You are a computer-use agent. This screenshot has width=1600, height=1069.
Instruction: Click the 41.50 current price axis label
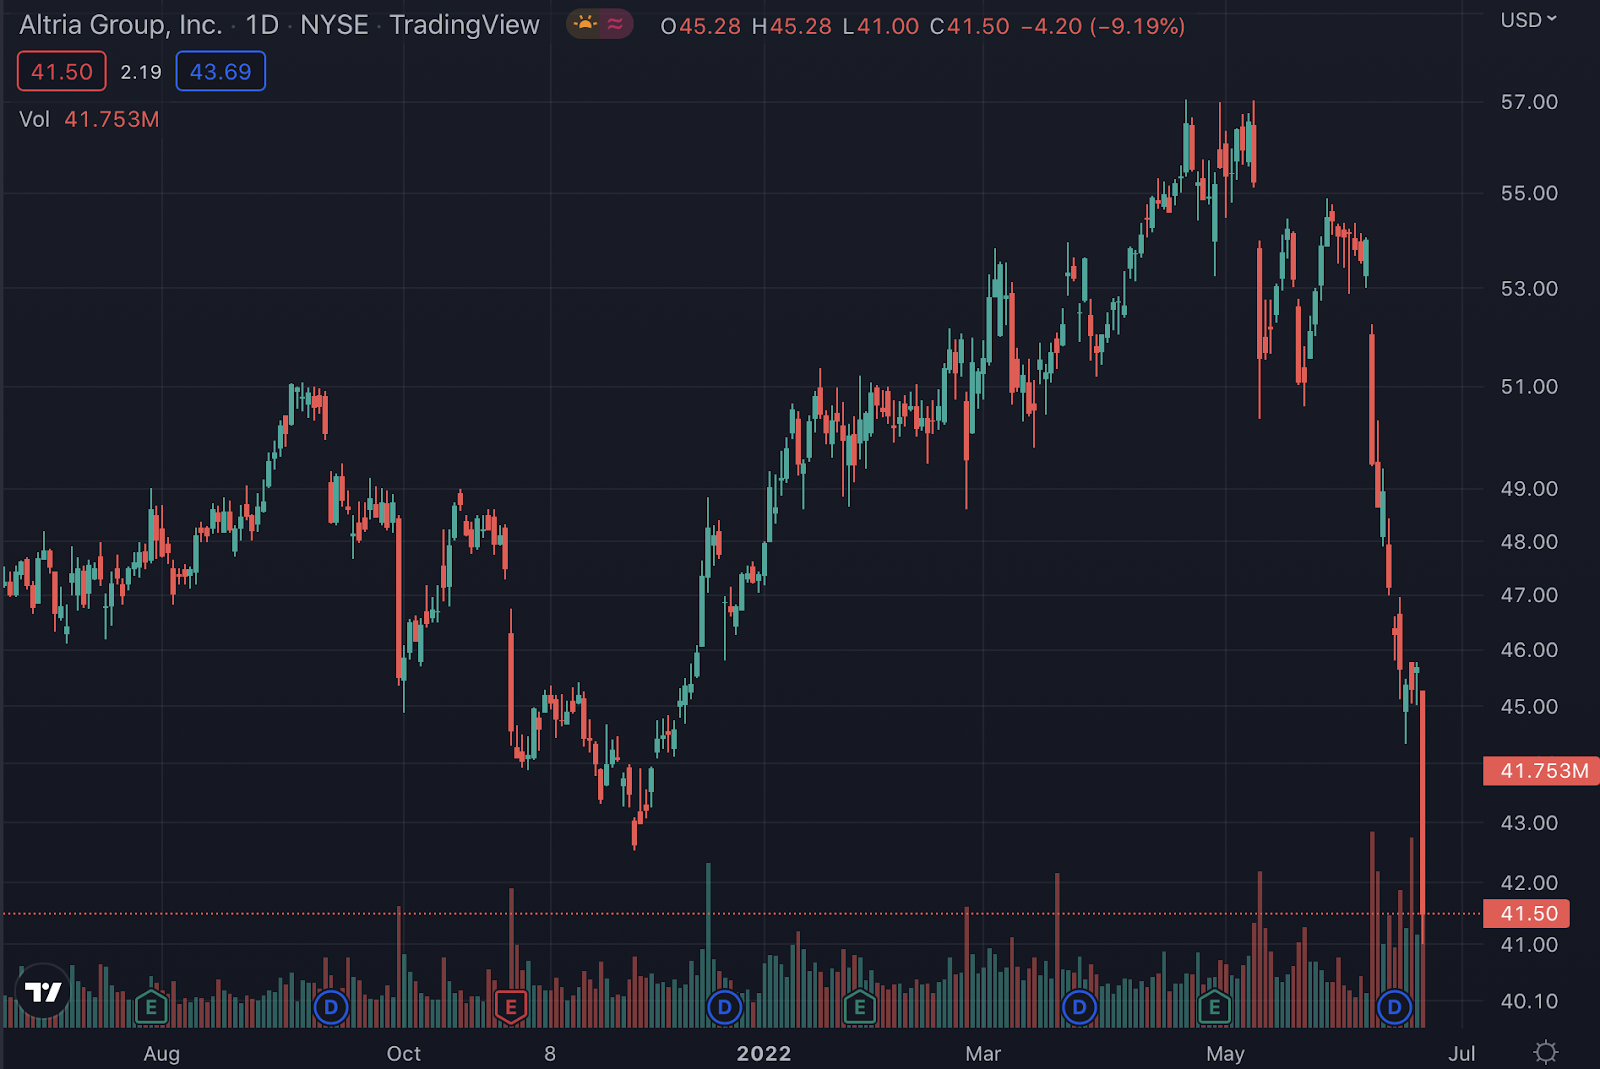coord(1528,913)
